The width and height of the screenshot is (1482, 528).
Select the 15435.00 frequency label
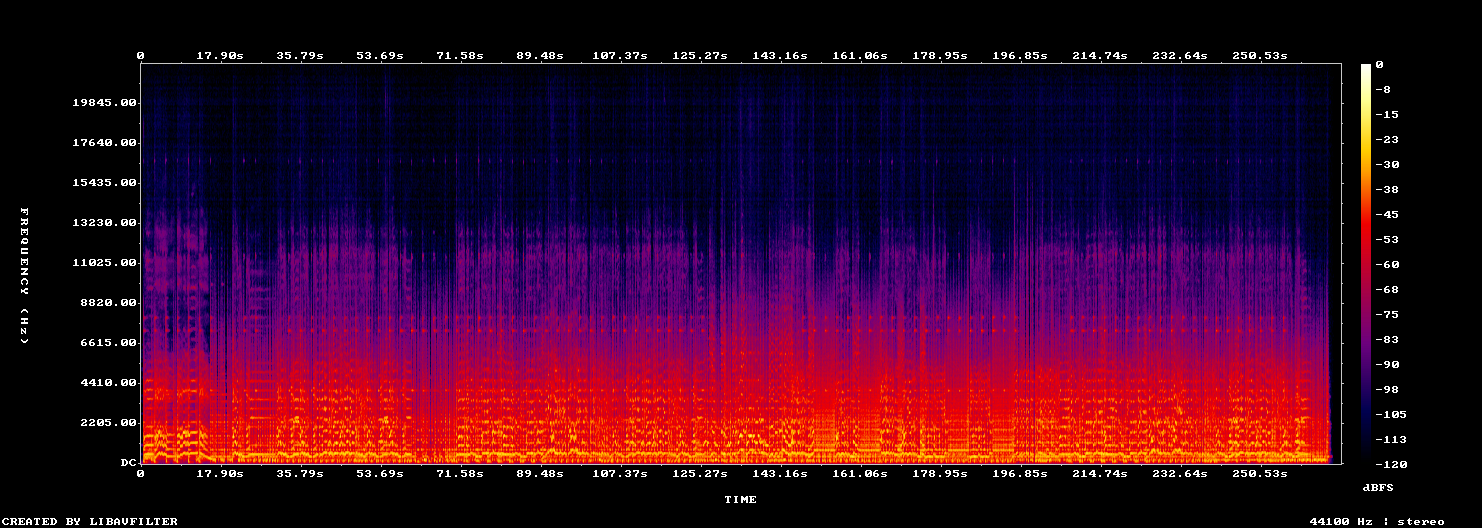(x=104, y=183)
